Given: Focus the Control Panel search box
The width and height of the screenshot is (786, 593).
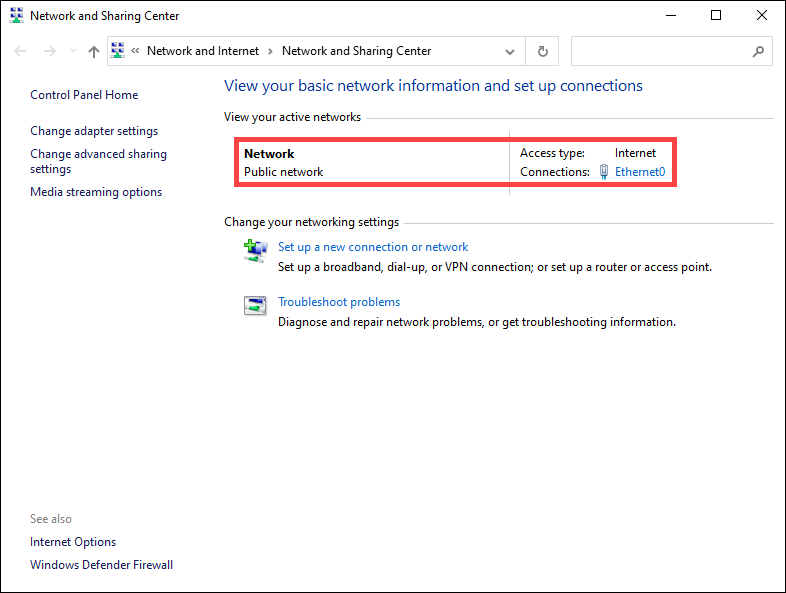Looking at the screenshot, I should (660, 51).
